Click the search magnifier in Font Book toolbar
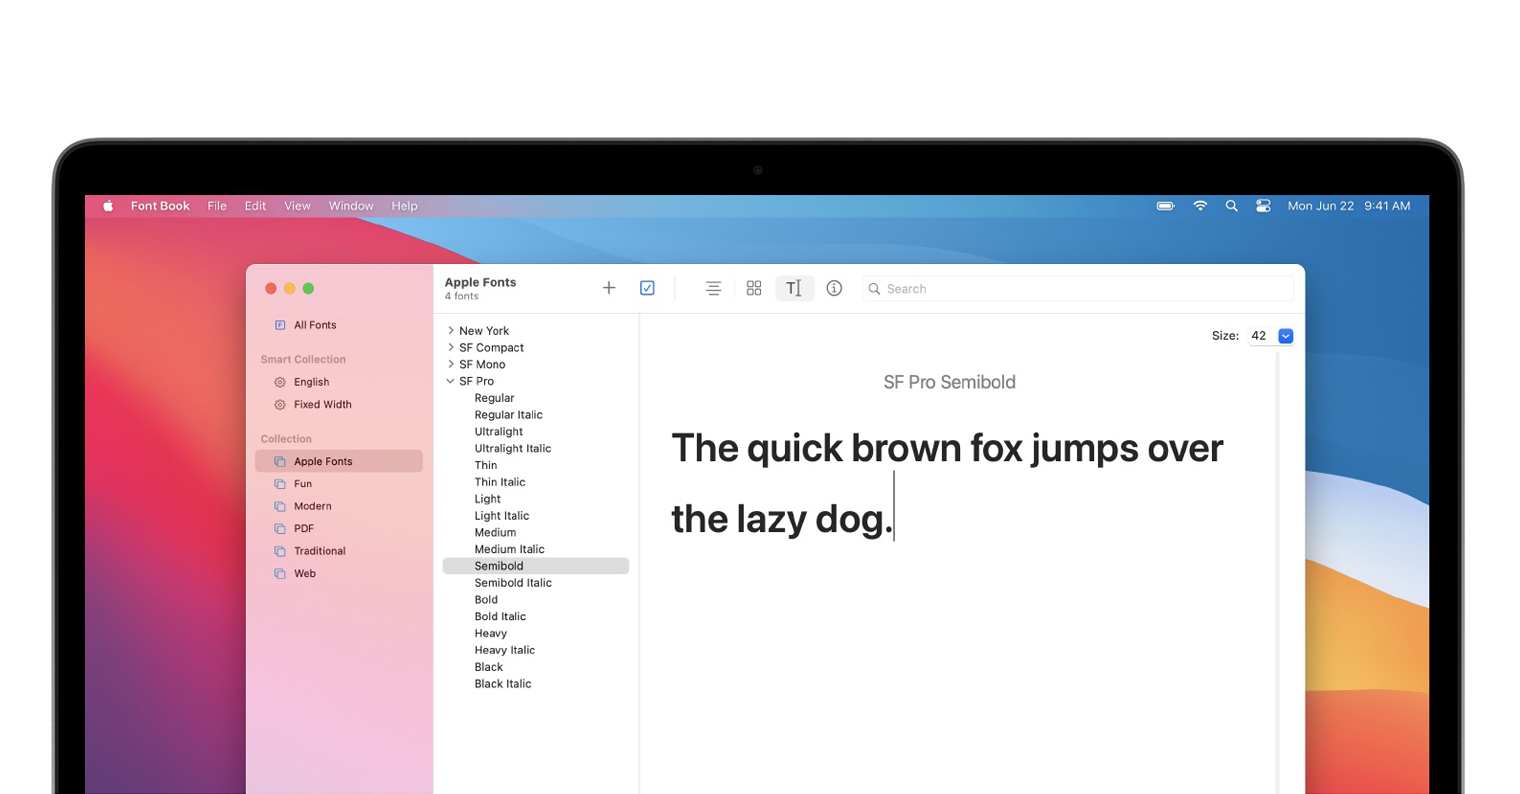The width and height of the screenshot is (1520, 794). point(874,289)
